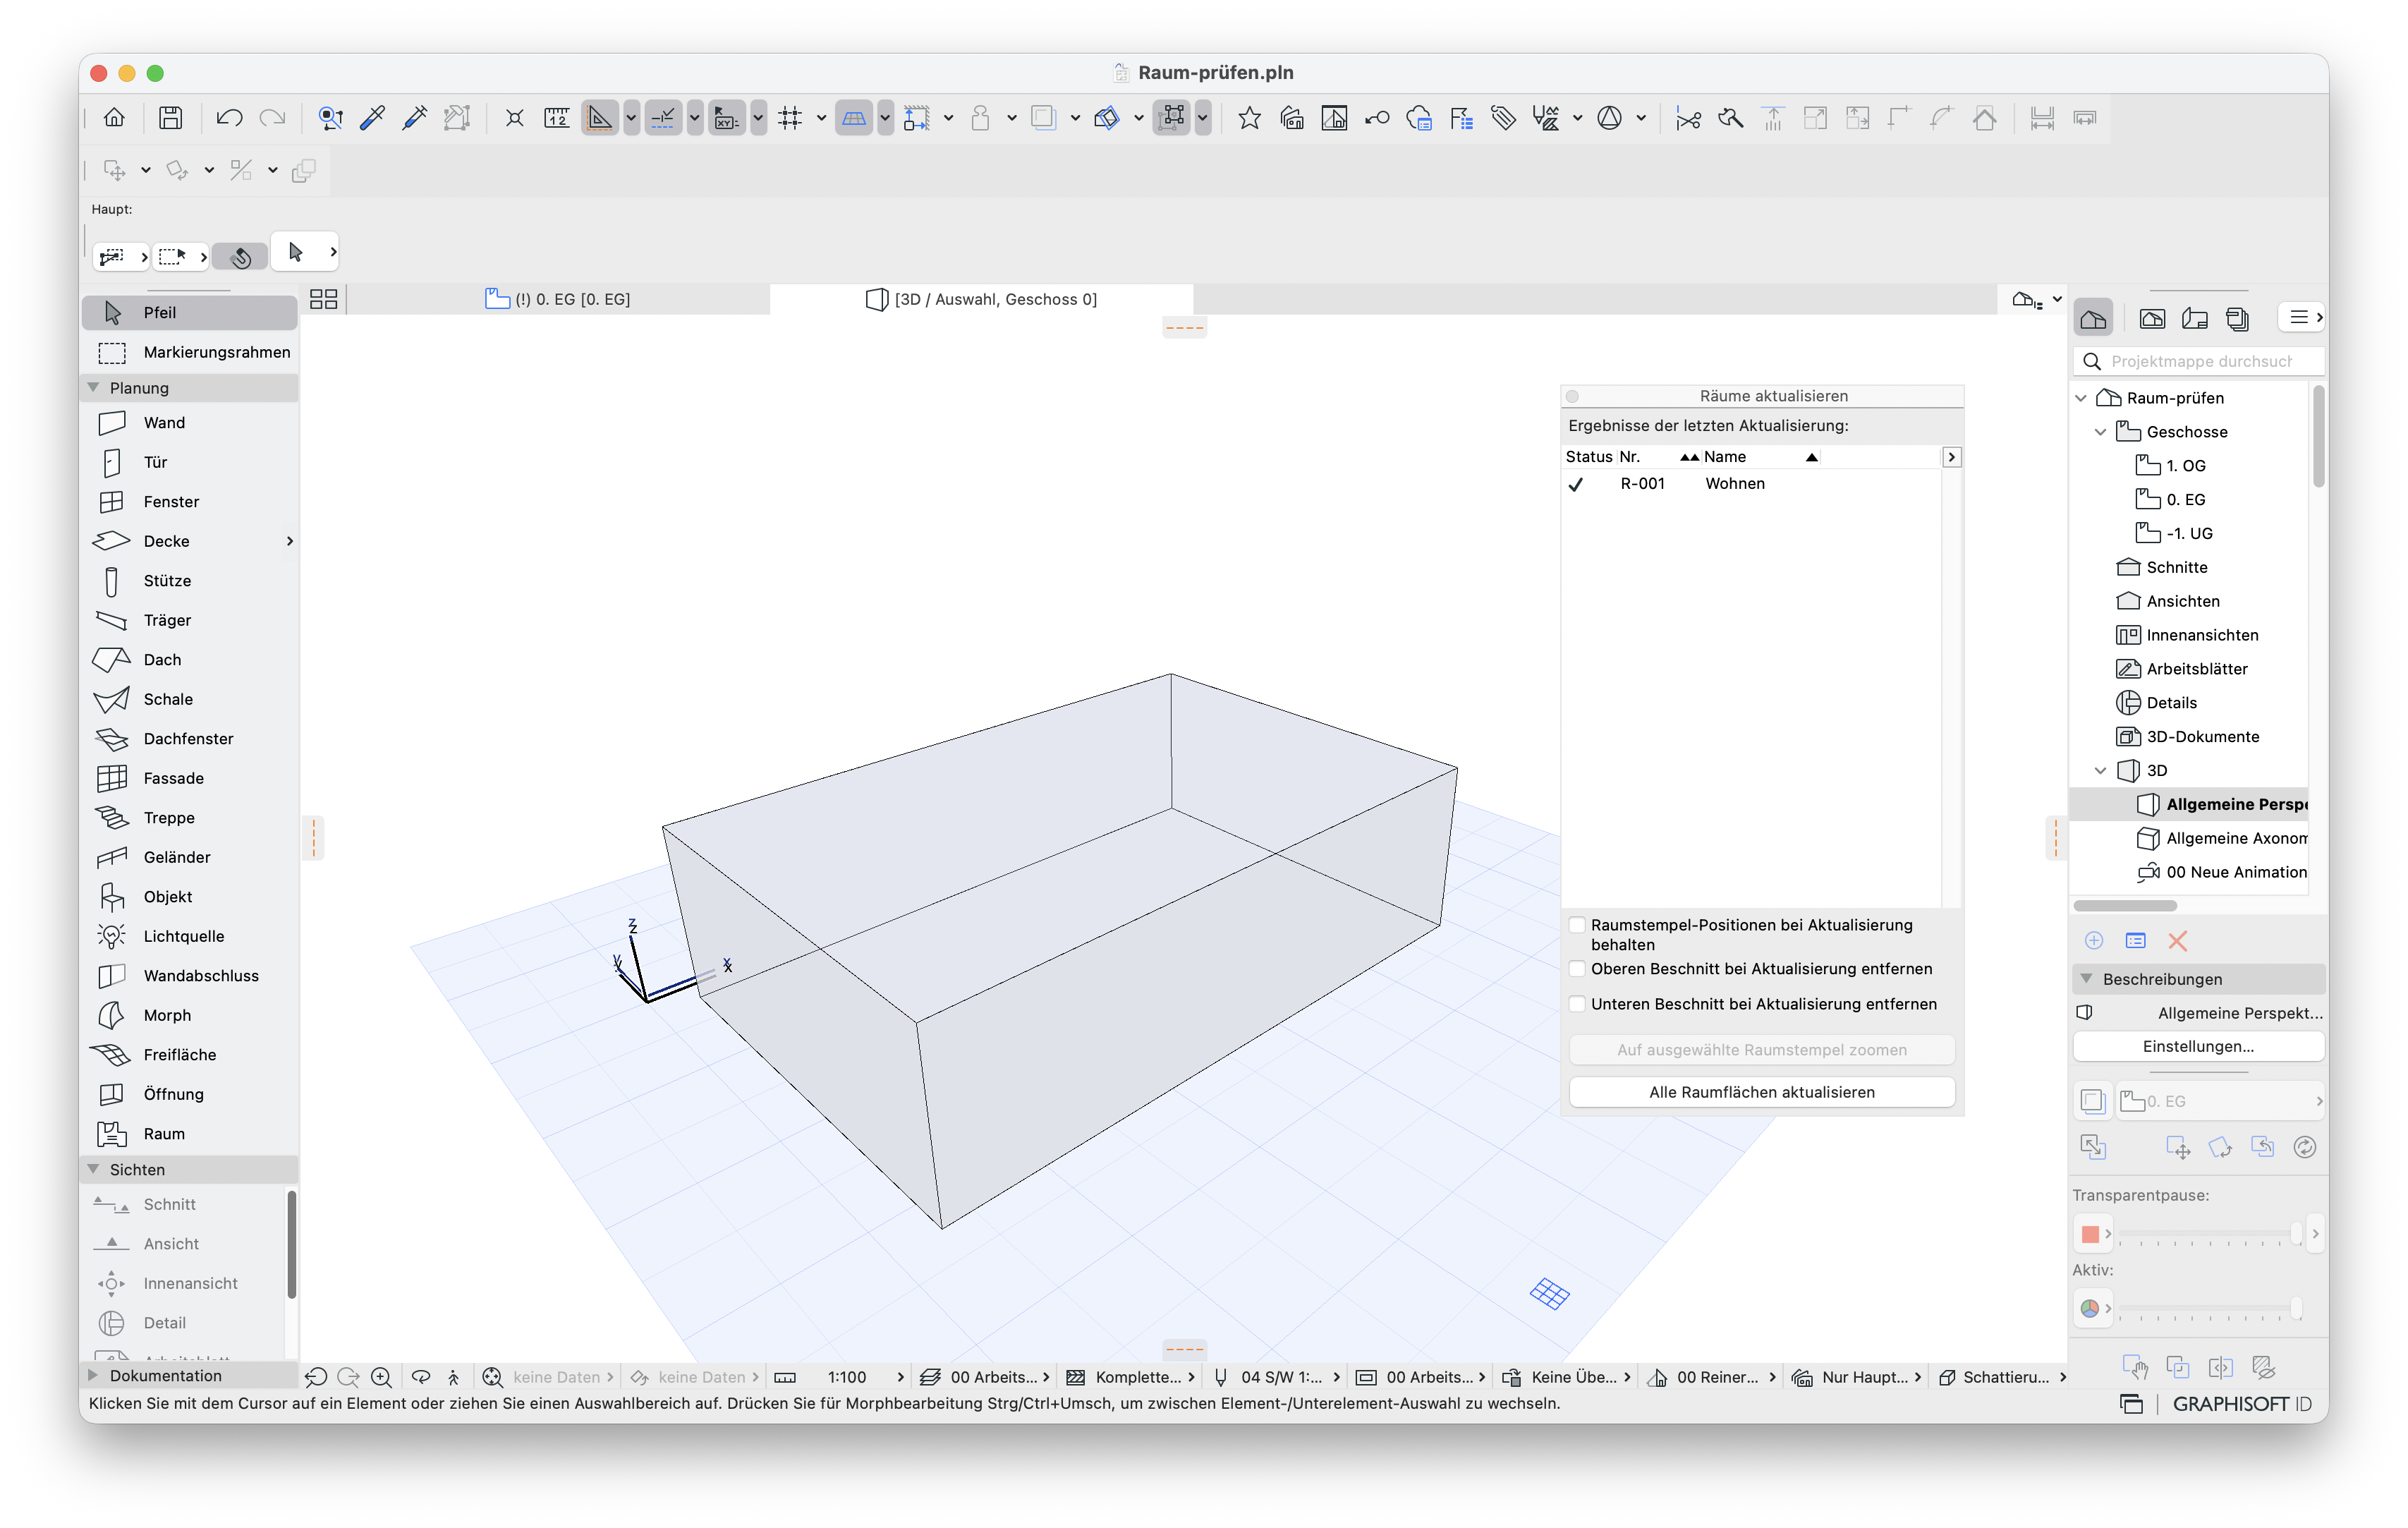Click the red Transparentpause color swatch

[2090, 1235]
